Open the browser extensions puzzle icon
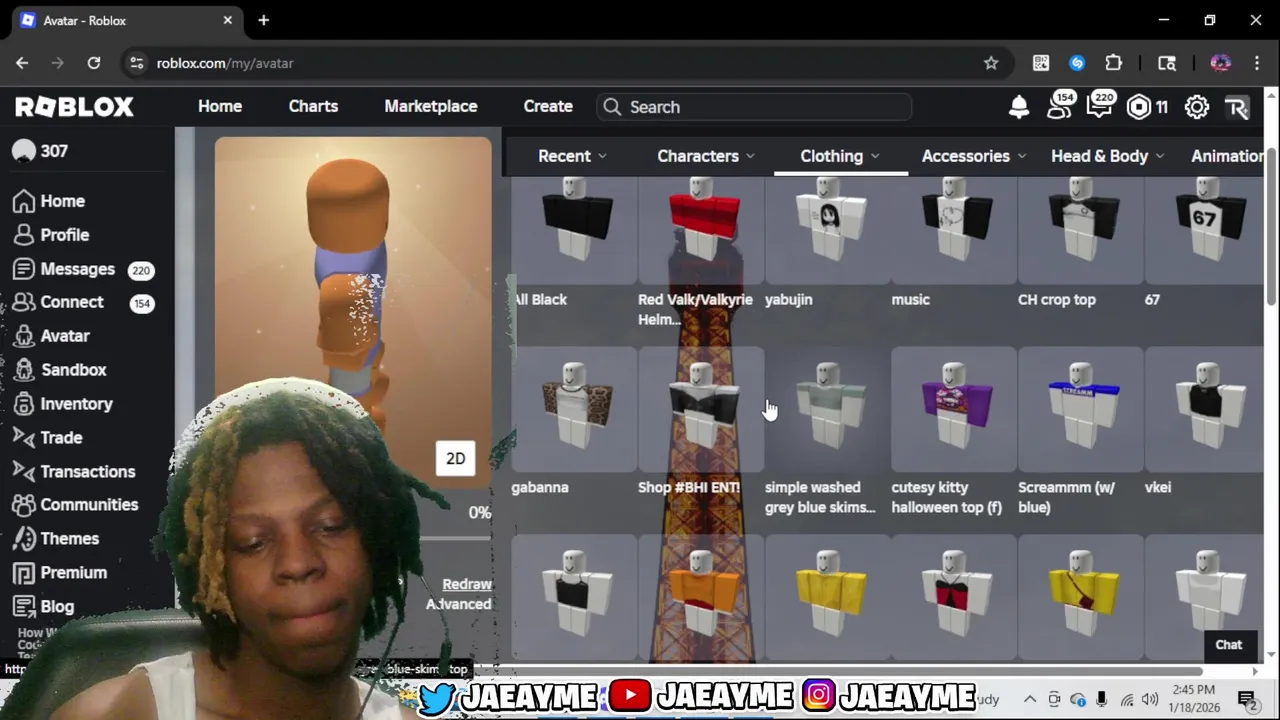1280x720 pixels. [x=1113, y=63]
